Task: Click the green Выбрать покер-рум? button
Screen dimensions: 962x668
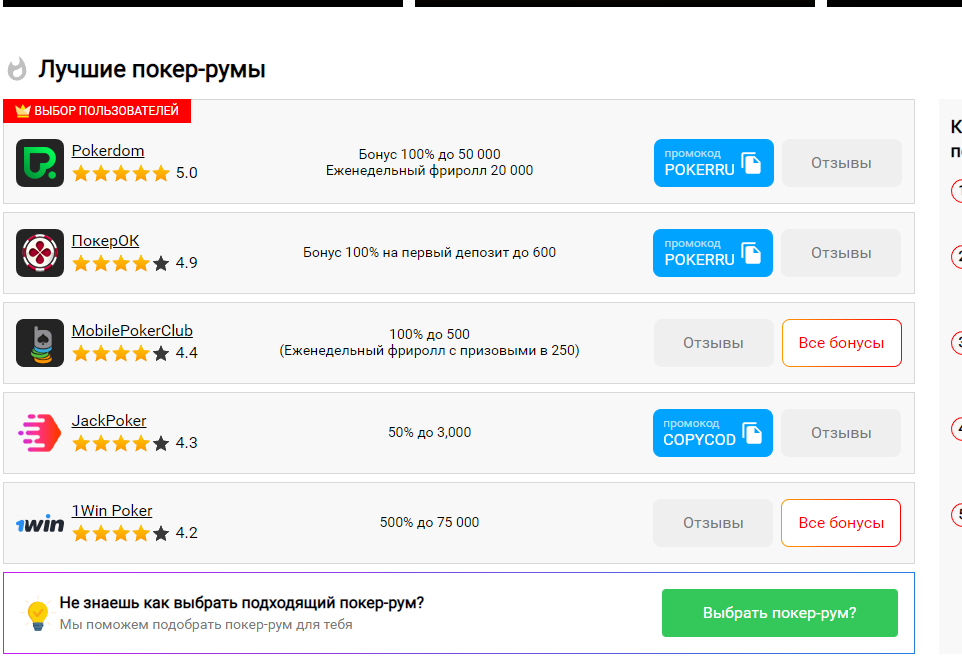Action: coord(780,613)
